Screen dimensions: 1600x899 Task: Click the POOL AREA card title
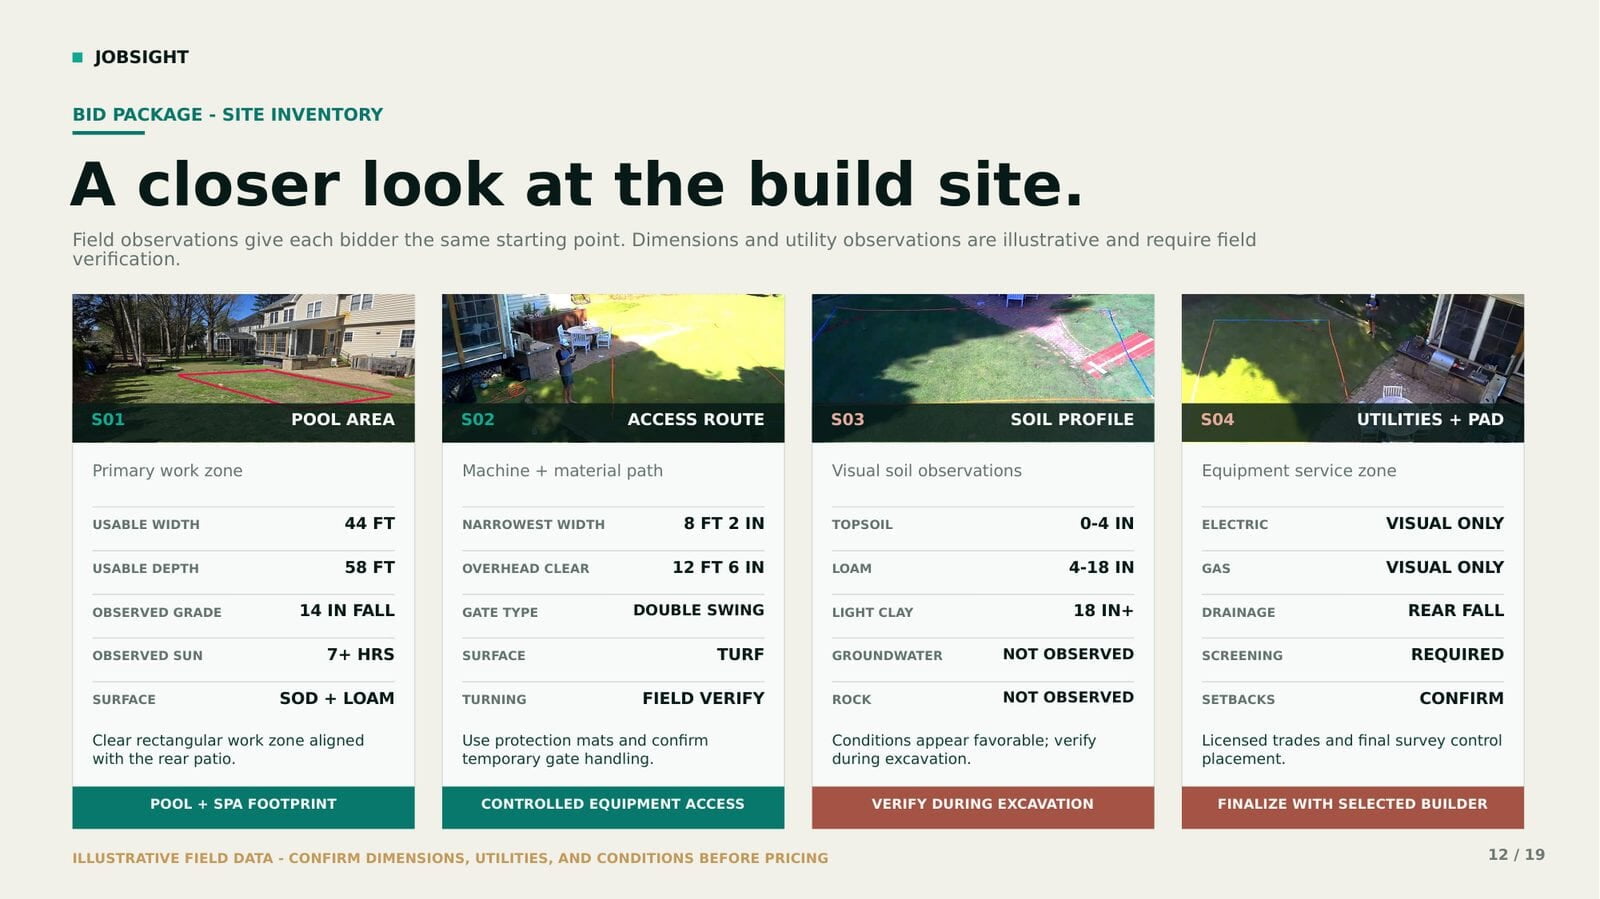[x=343, y=419]
